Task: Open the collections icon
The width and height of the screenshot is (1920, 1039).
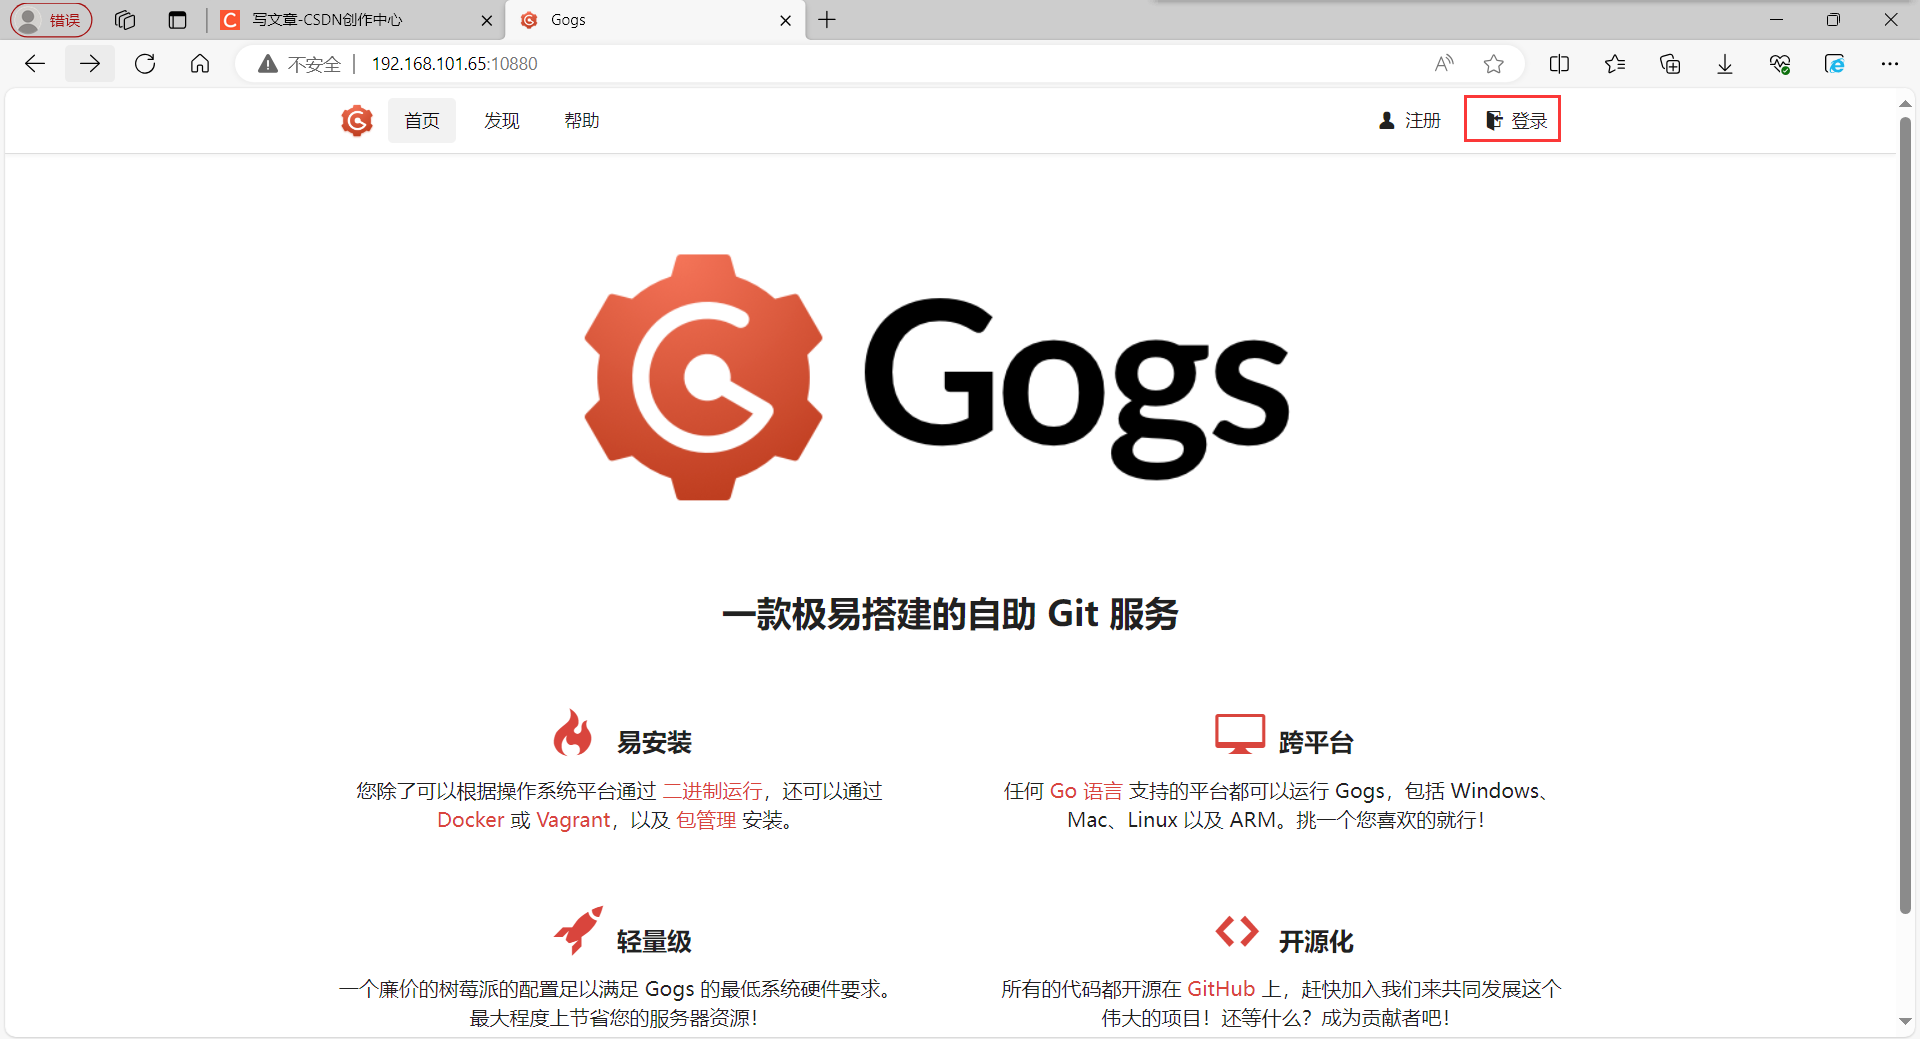Action: tap(1669, 64)
